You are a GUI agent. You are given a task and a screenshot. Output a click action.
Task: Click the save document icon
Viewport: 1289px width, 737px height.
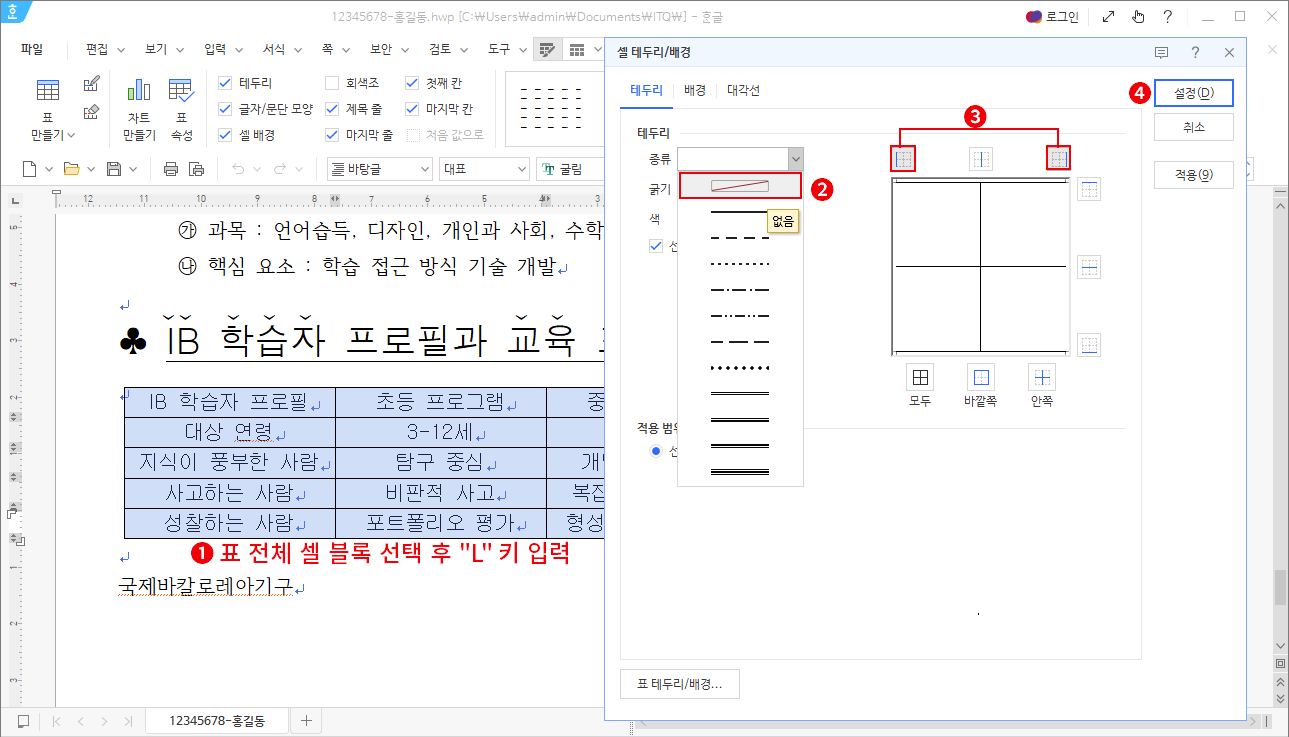pos(113,168)
